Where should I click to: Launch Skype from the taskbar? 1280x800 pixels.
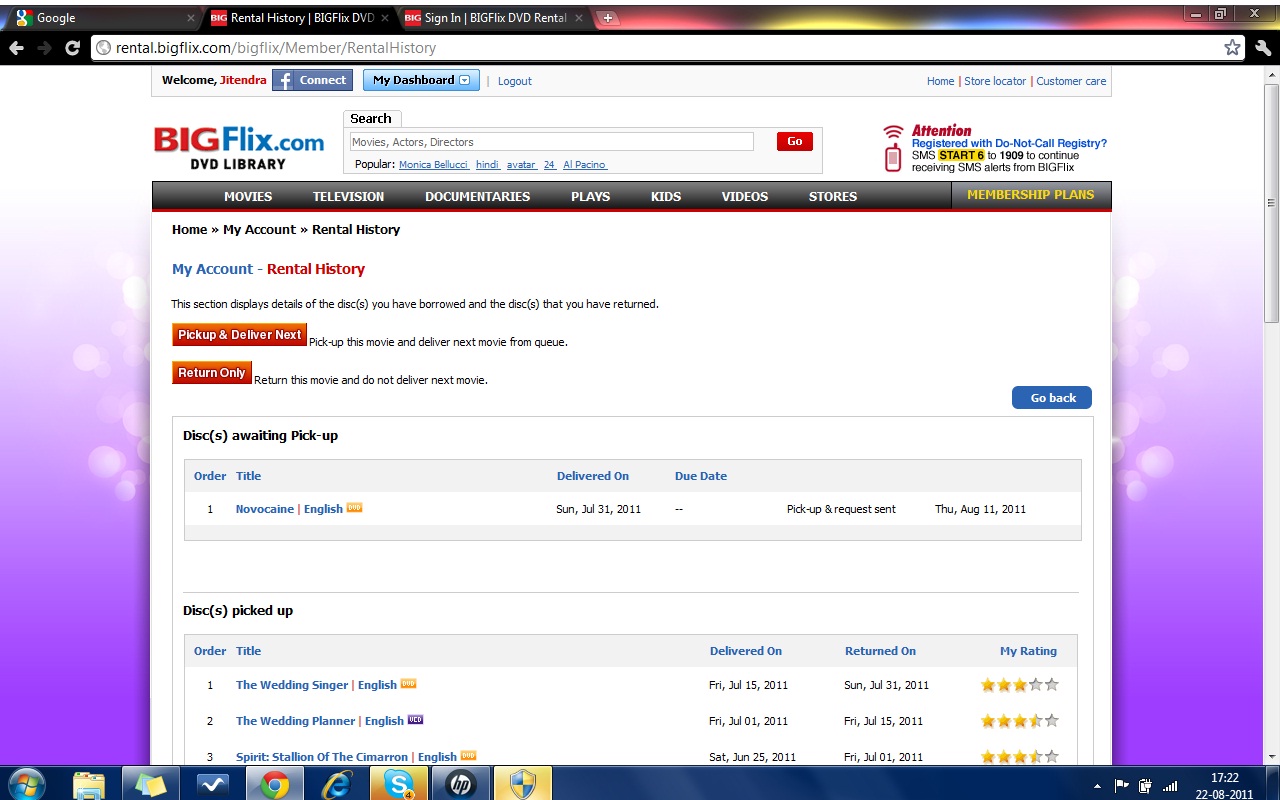(x=398, y=784)
